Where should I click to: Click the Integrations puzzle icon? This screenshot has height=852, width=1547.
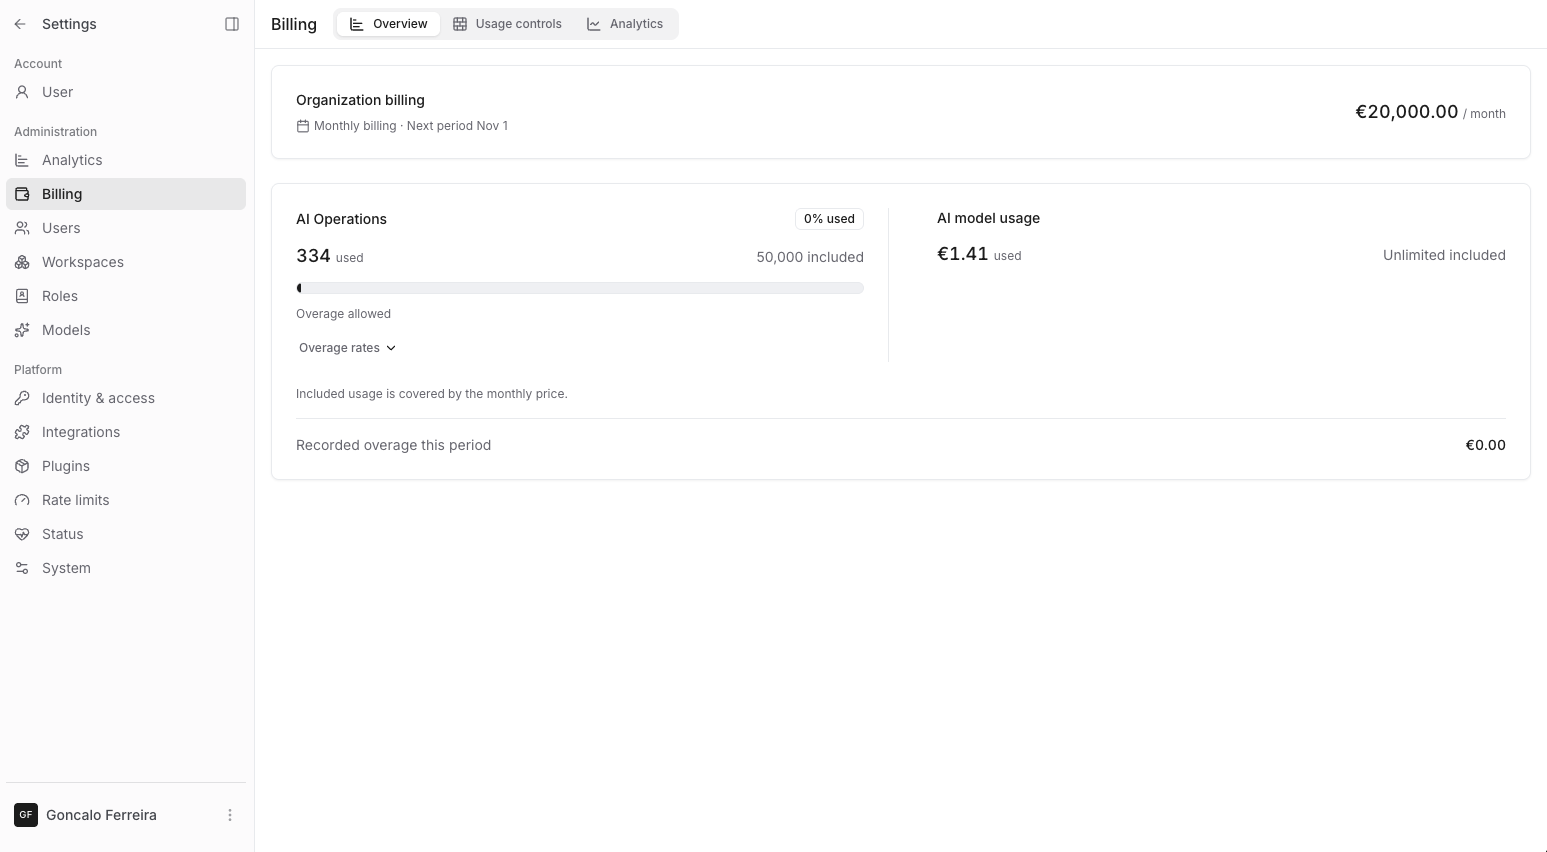tap(22, 432)
